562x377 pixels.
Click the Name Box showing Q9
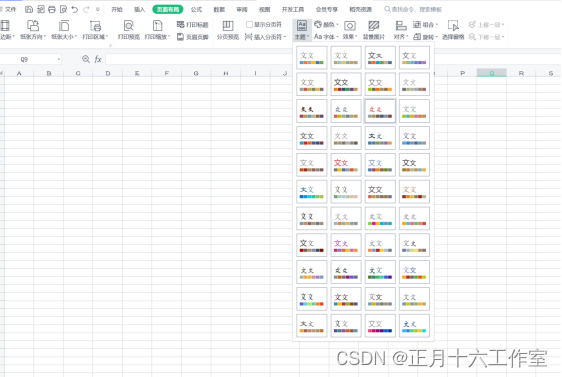[24, 59]
